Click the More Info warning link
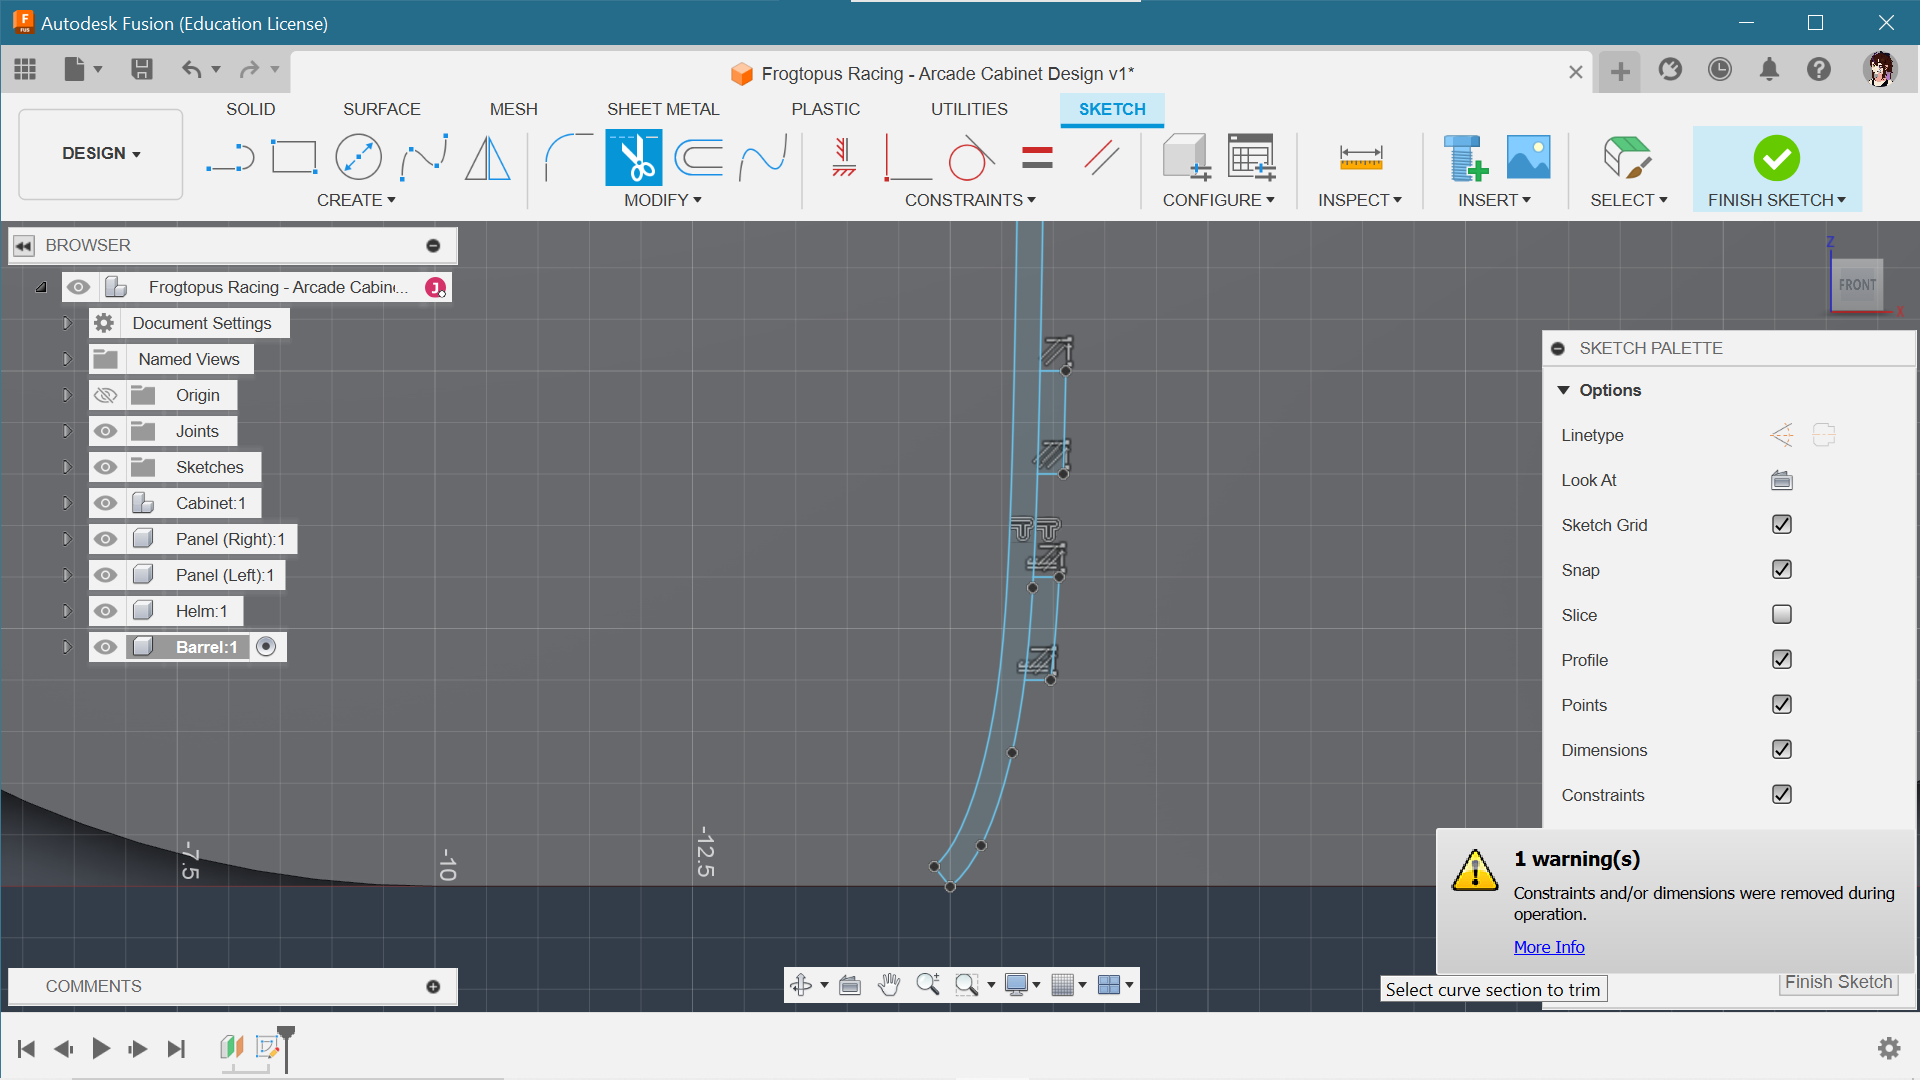Screen dimensions: 1920x1080 1548,947
